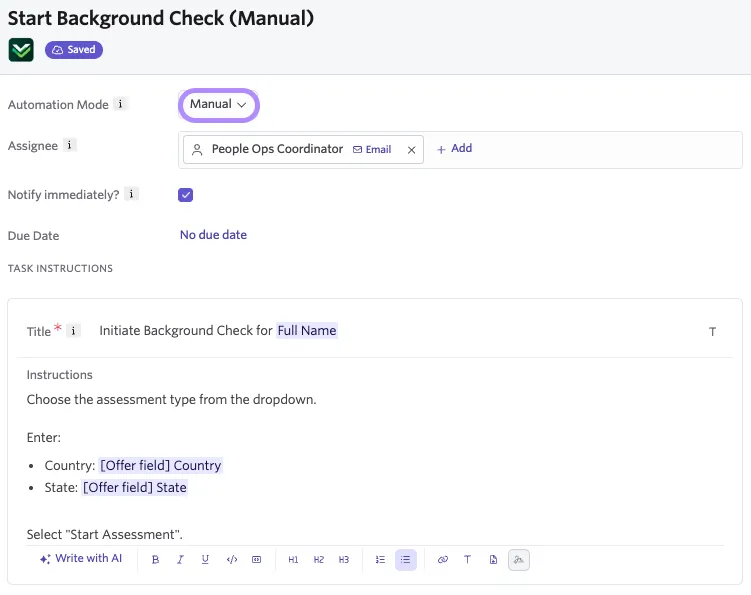
Task: Click the T insert variable toolbar icon
Action: (467, 560)
